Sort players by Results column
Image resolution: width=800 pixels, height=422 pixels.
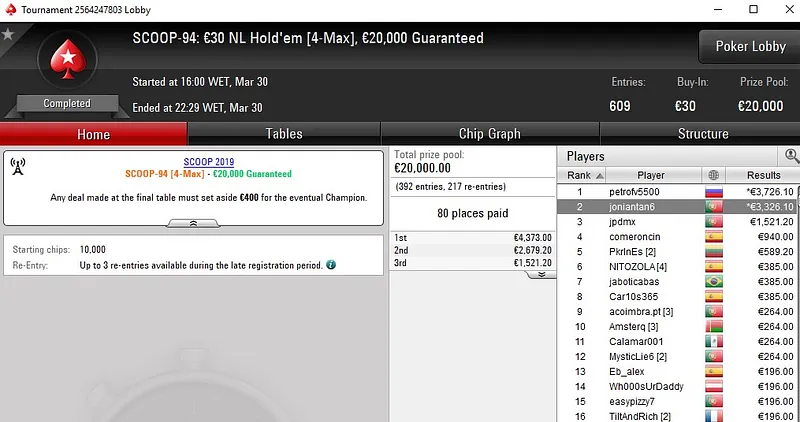click(x=757, y=175)
